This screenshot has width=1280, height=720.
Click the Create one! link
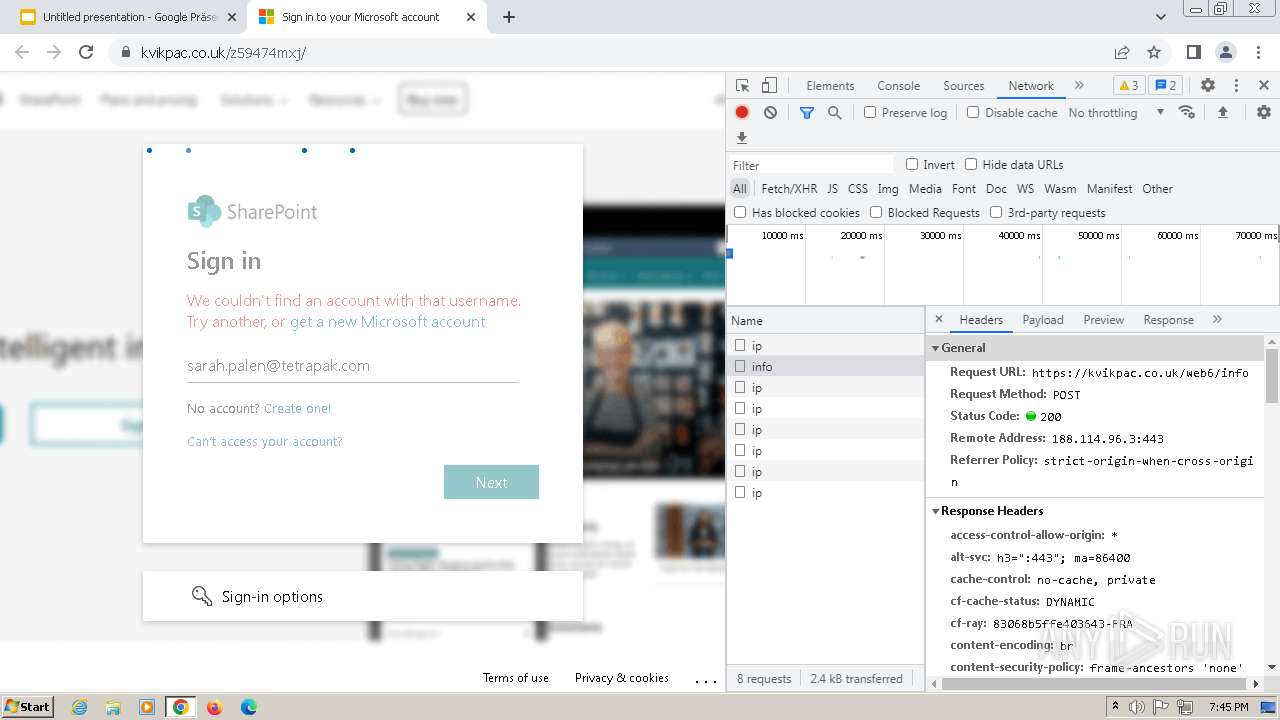(297, 408)
